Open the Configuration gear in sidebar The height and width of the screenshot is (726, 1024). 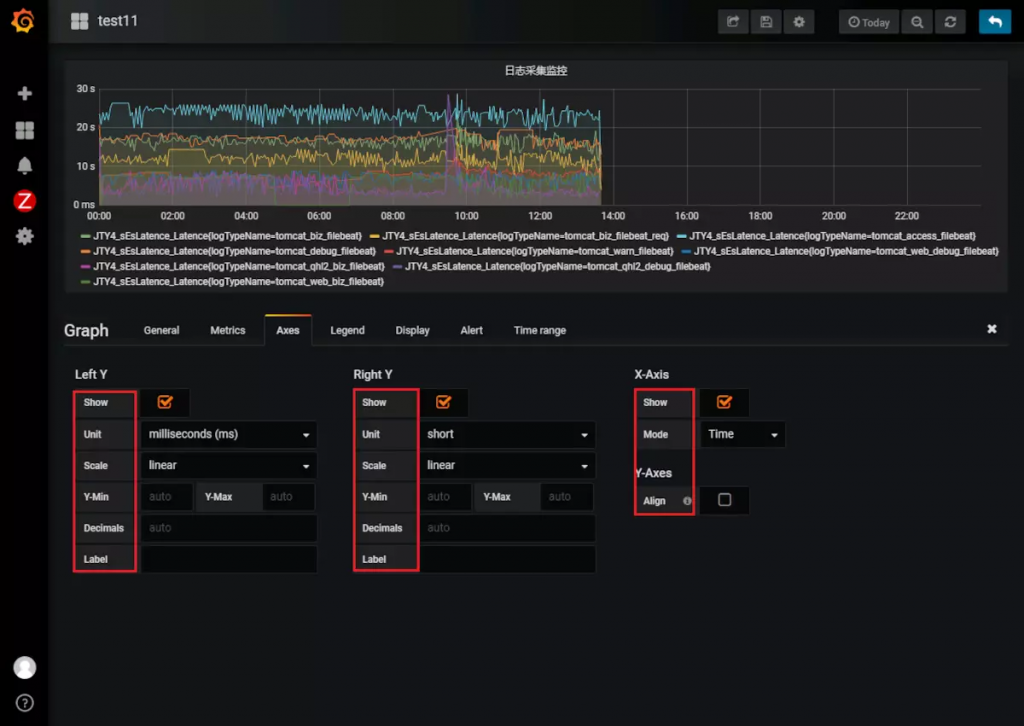click(25, 236)
